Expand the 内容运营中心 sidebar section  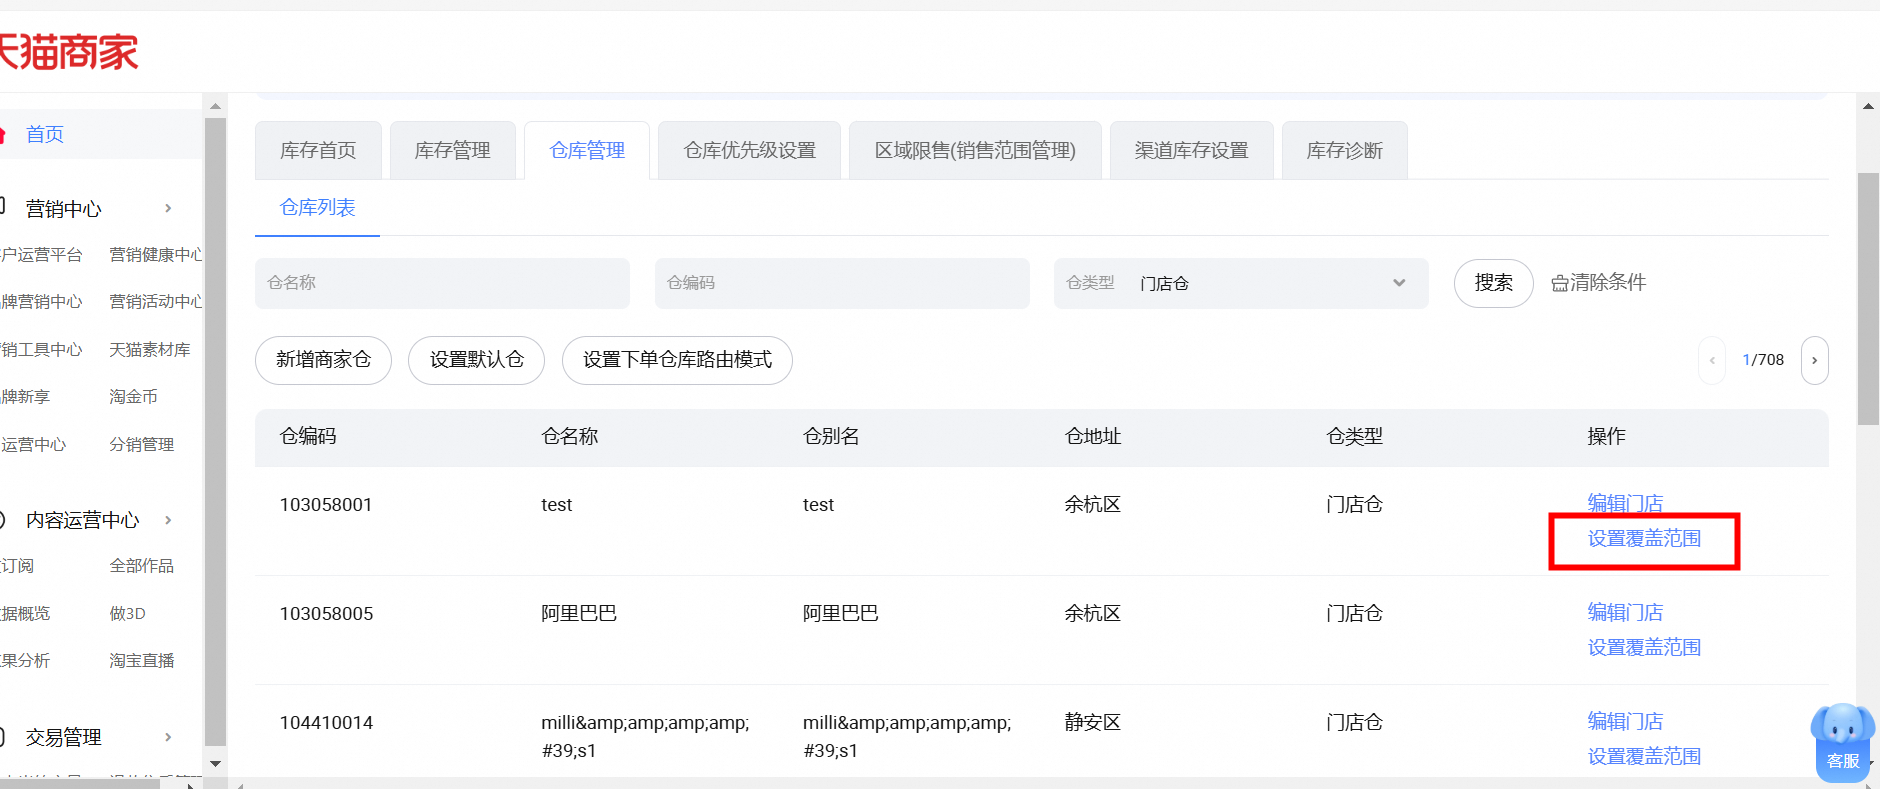(168, 520)
